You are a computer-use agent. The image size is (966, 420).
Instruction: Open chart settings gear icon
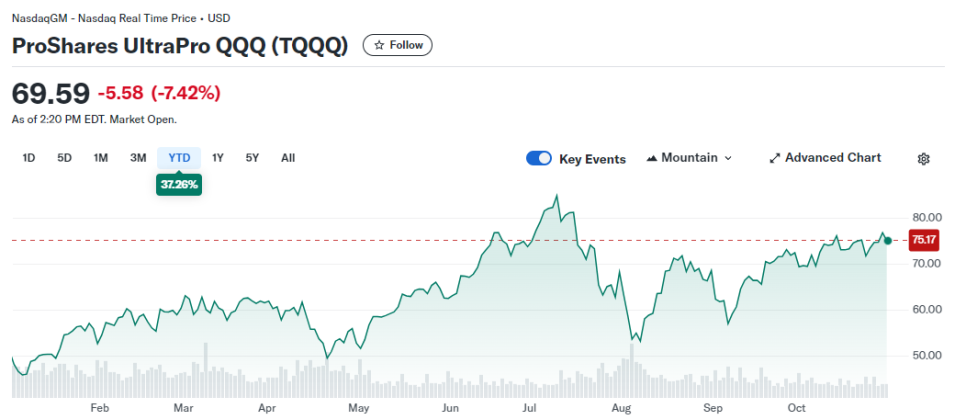(x=923, y=159)
